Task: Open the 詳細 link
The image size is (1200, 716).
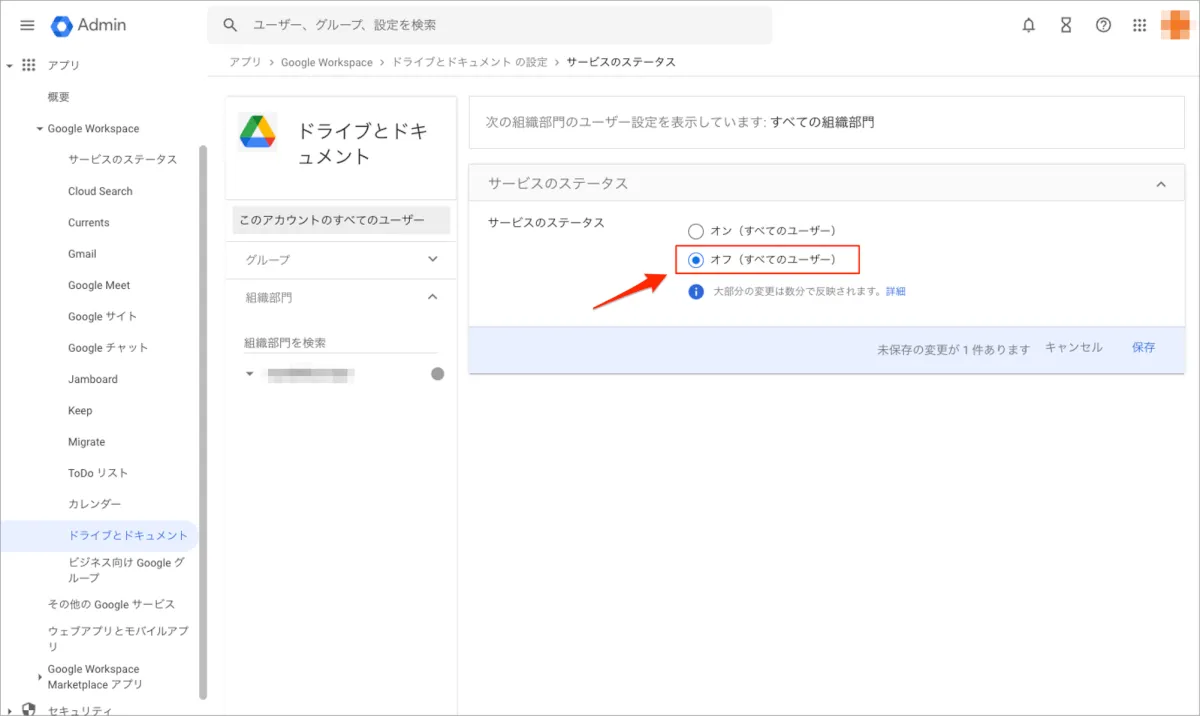Action: pos(895,292)
